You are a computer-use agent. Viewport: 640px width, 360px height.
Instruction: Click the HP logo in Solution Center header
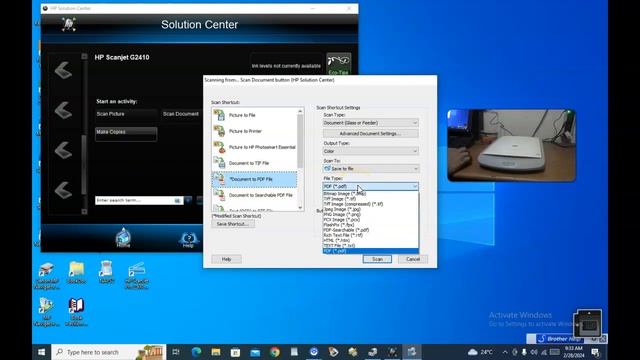(x=69, y=24)
